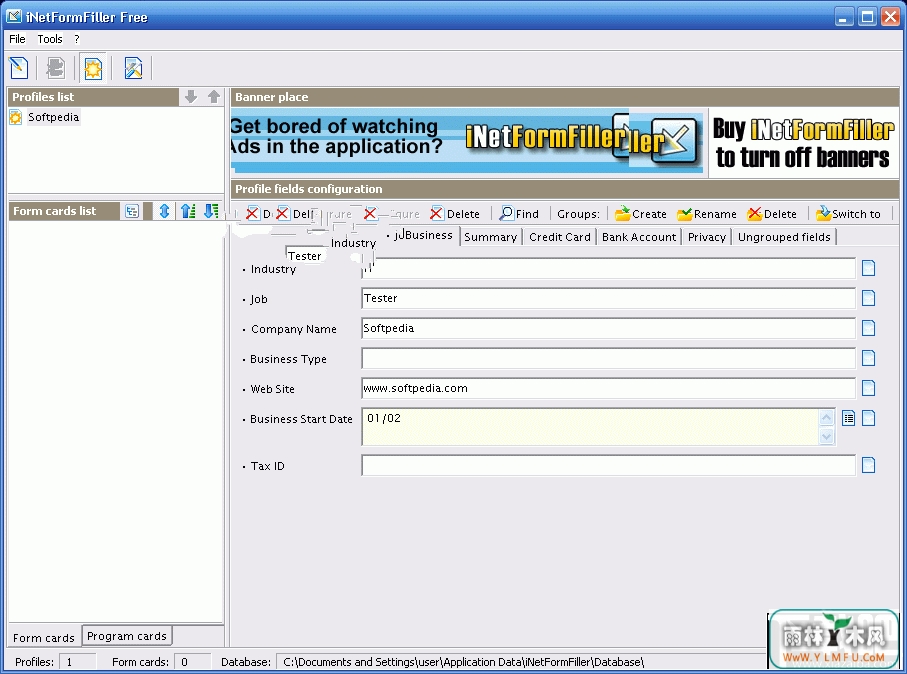Click the Business Start Date scroll up arrow

(827, 417)
